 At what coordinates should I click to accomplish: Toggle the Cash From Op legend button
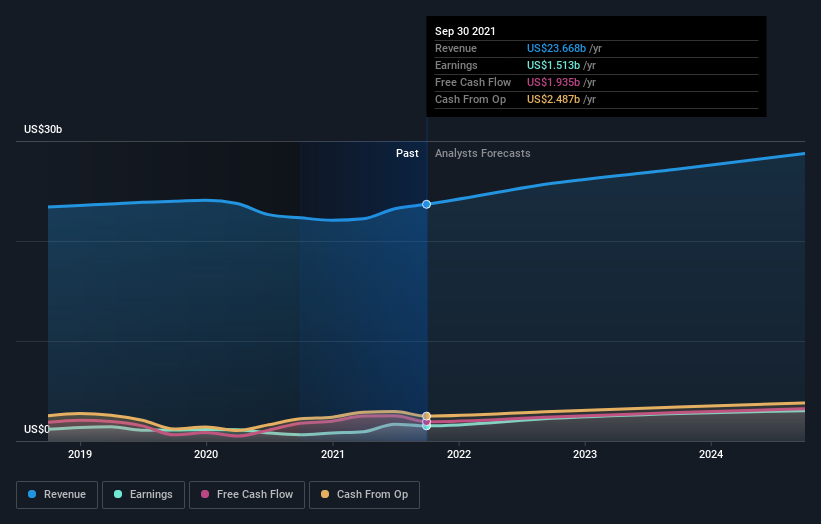(x=364, y=495)
